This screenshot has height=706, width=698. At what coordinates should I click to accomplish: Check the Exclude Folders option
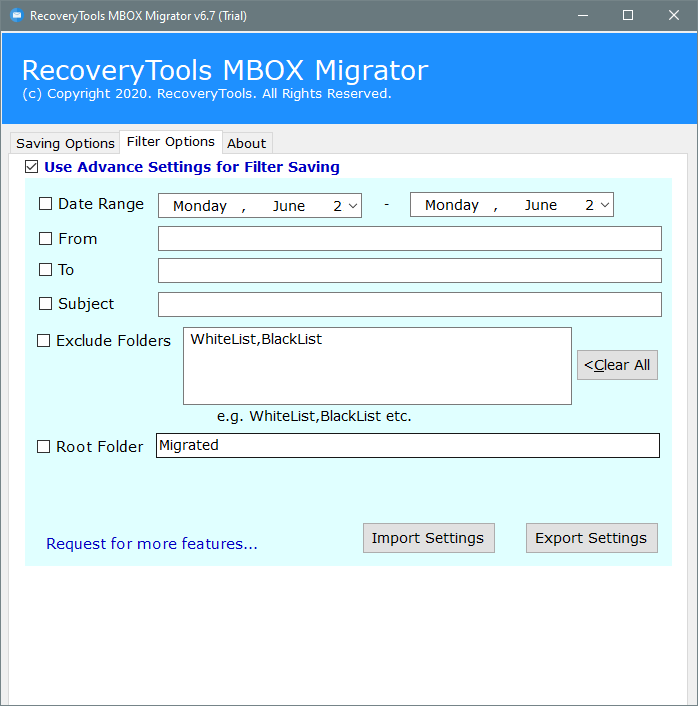point(43,340)
